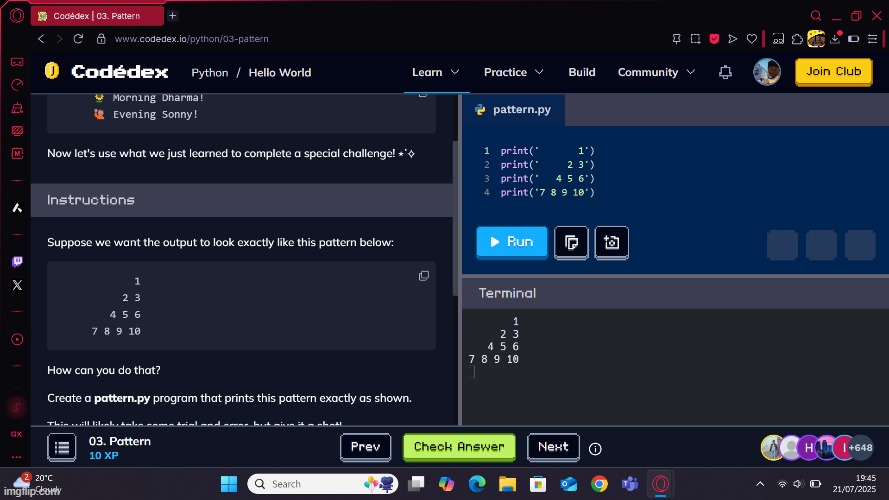
Task: Open the Windows Start menu
Action: 229,484
